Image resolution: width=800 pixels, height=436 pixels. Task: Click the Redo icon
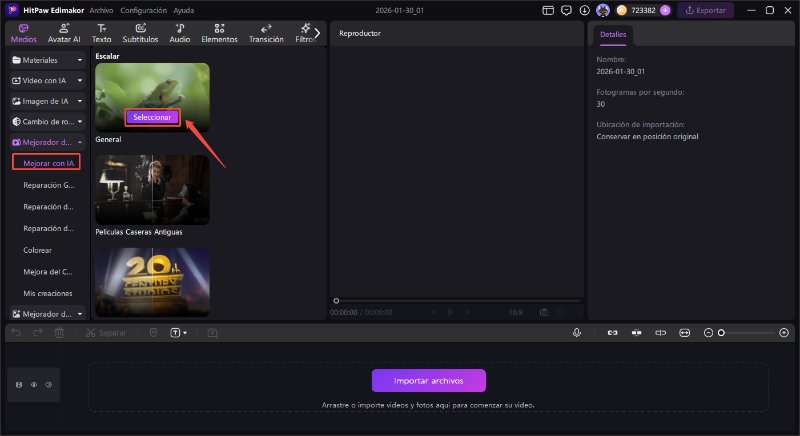37,332
